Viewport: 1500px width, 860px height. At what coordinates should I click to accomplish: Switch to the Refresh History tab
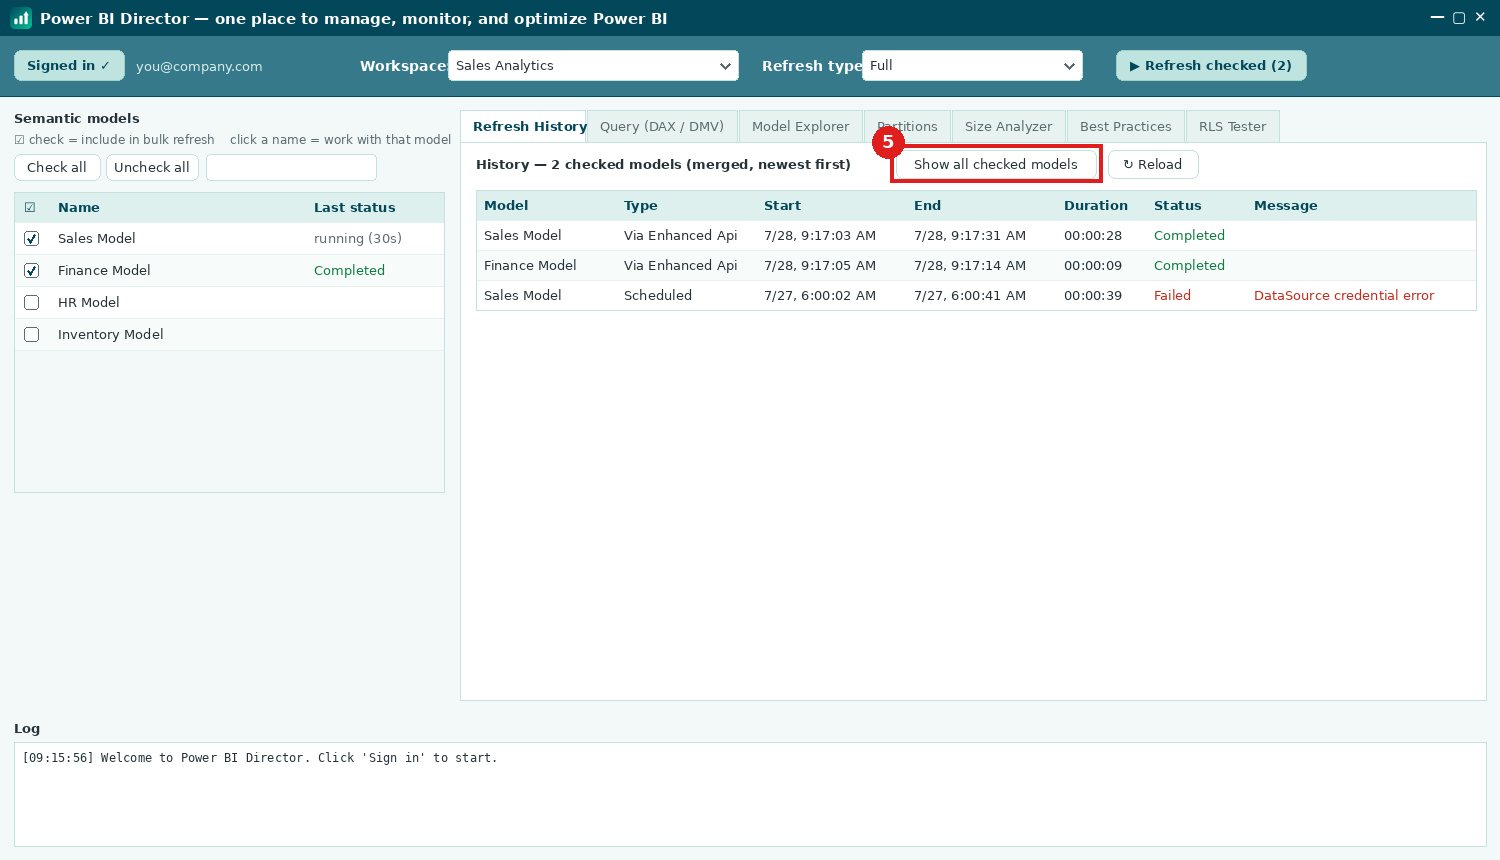click(524, 126)
